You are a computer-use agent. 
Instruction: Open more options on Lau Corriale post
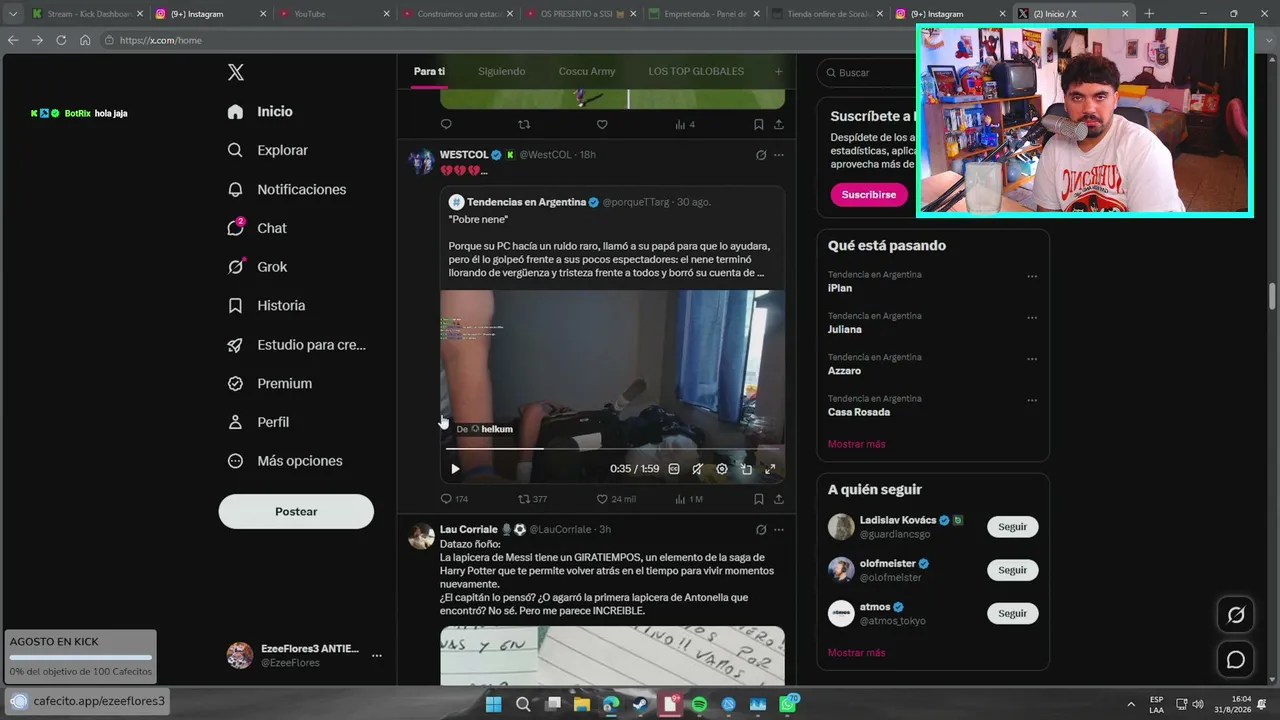pyautogui.click(x=779, y=530)
